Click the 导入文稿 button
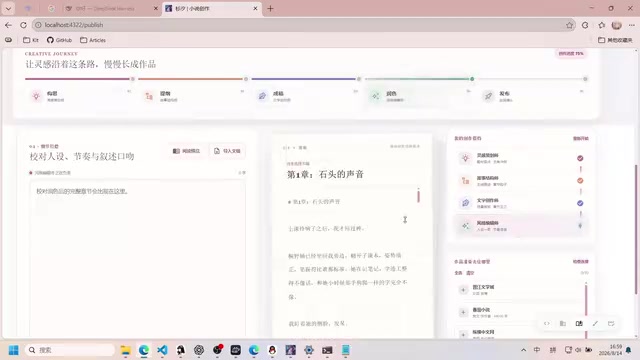The width and height of the screenshot is (640, 360). 227,151
